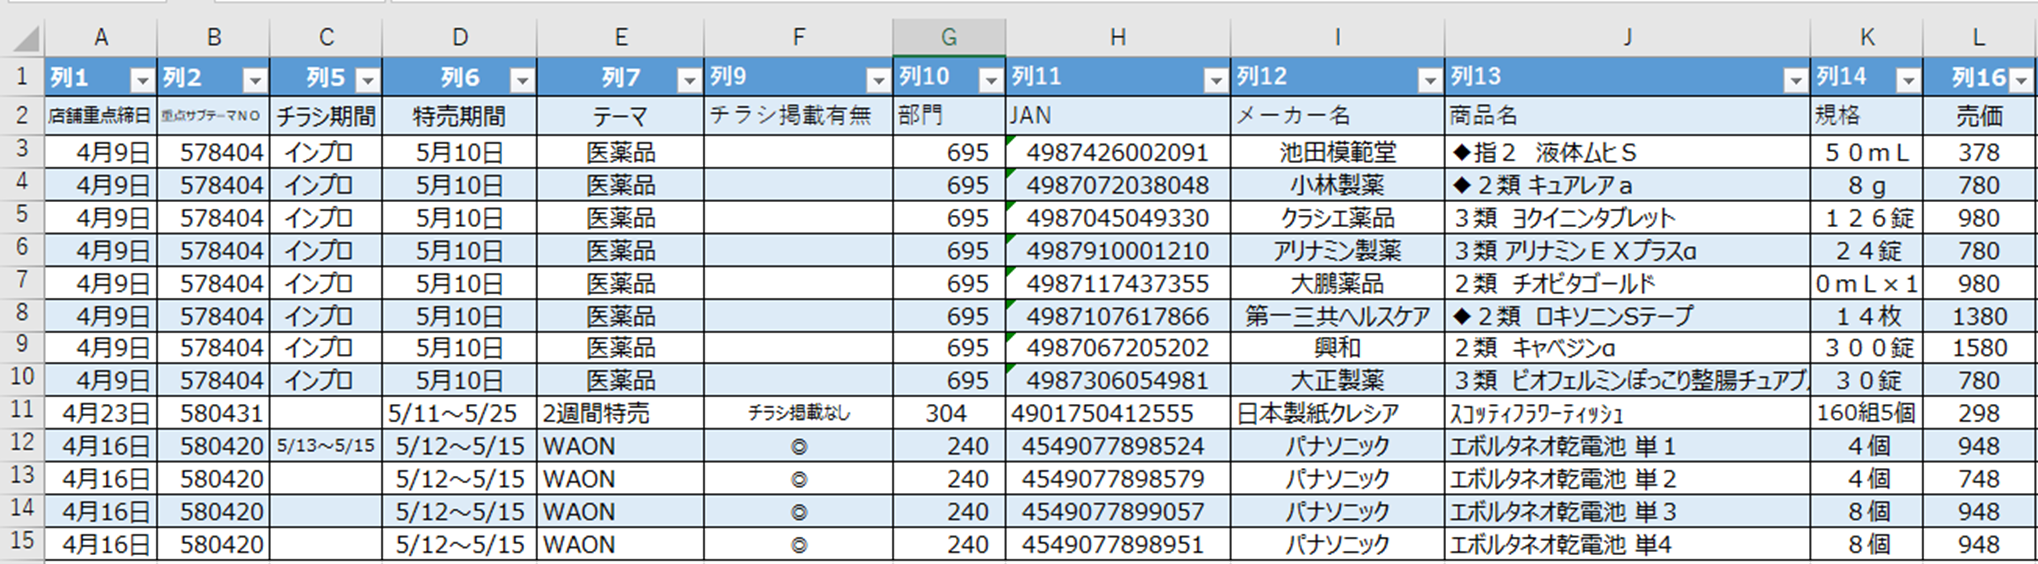Open the 列2 filter dropdown
The height and width of the screenshot is (564, 2038).
(256, 80)
